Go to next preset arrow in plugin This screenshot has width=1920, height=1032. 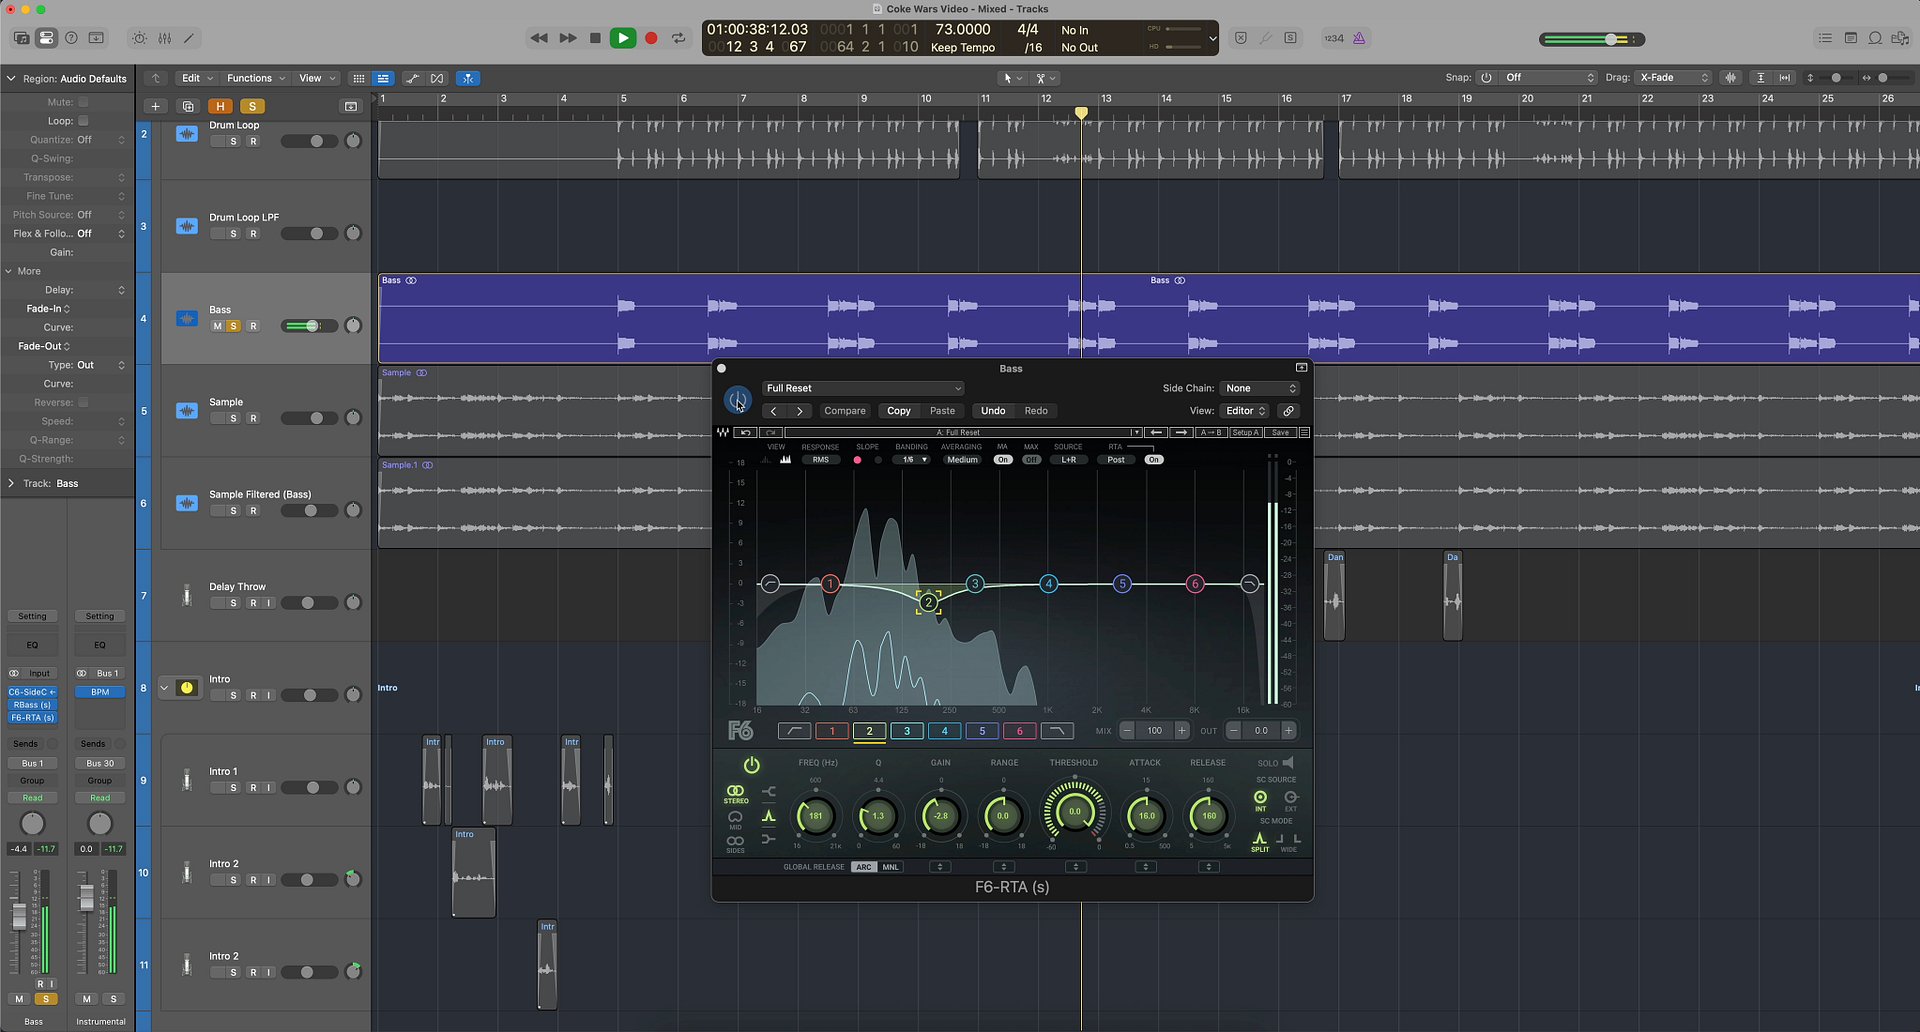point(799,411)
